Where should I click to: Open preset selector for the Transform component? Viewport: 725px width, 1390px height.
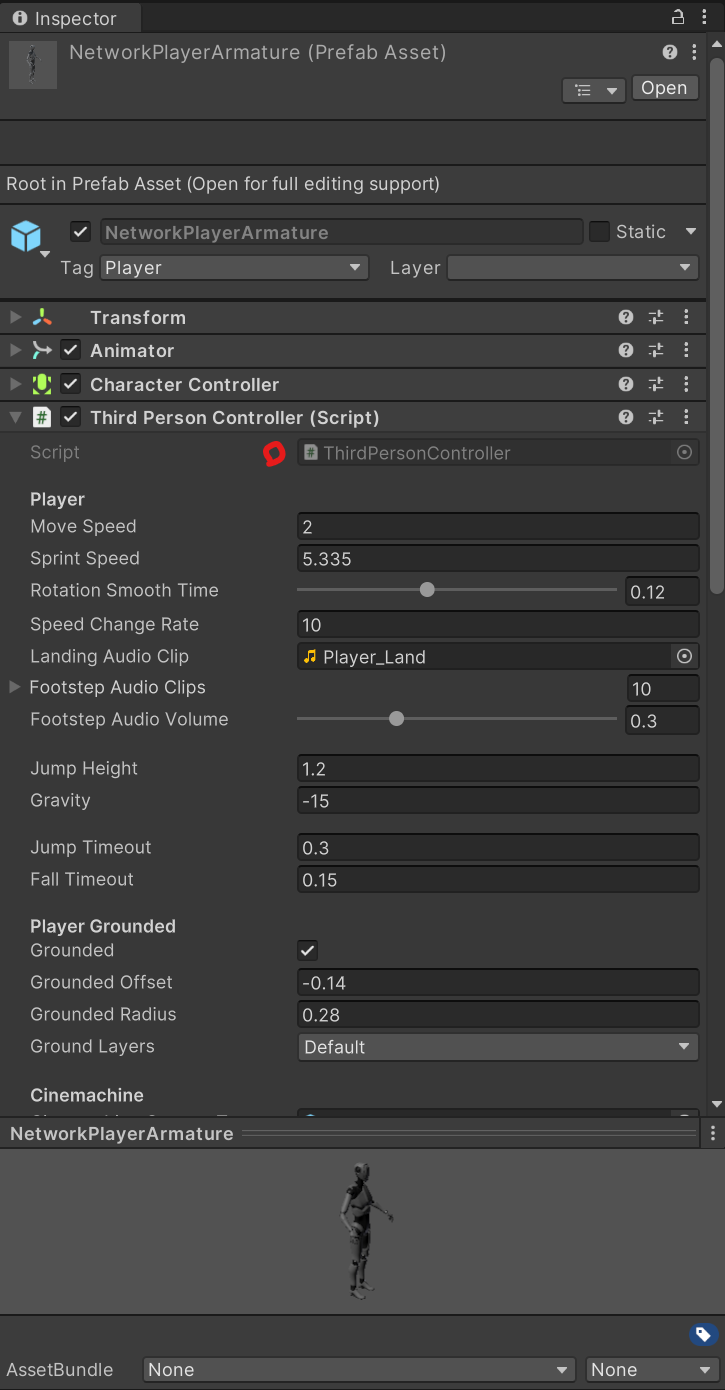[656, 318]
